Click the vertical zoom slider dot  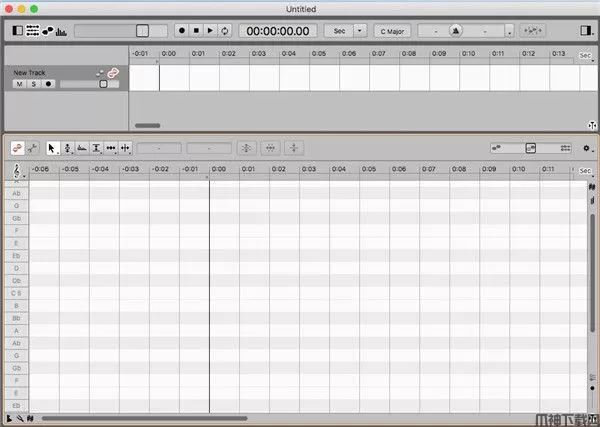592,388
